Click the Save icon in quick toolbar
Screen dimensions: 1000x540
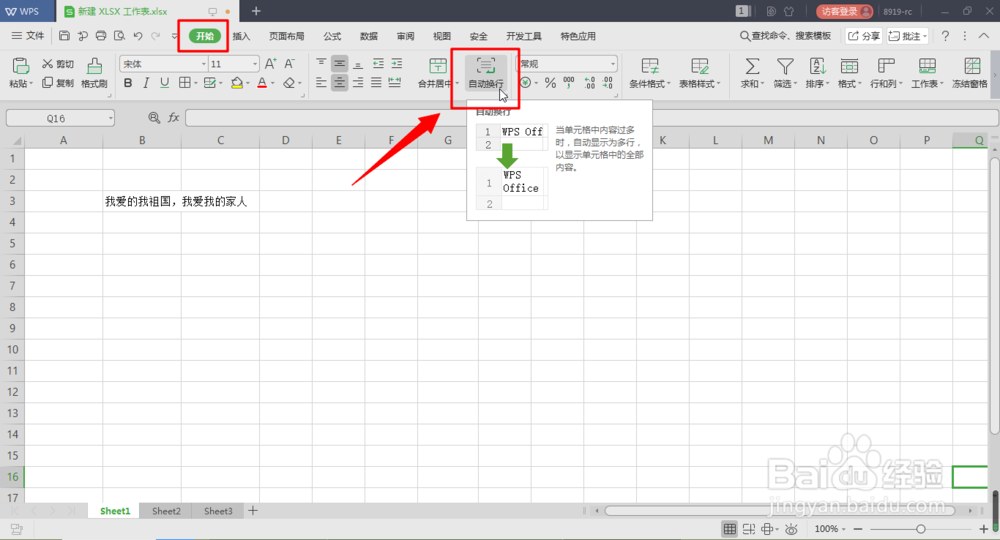[x=64, y=36]
